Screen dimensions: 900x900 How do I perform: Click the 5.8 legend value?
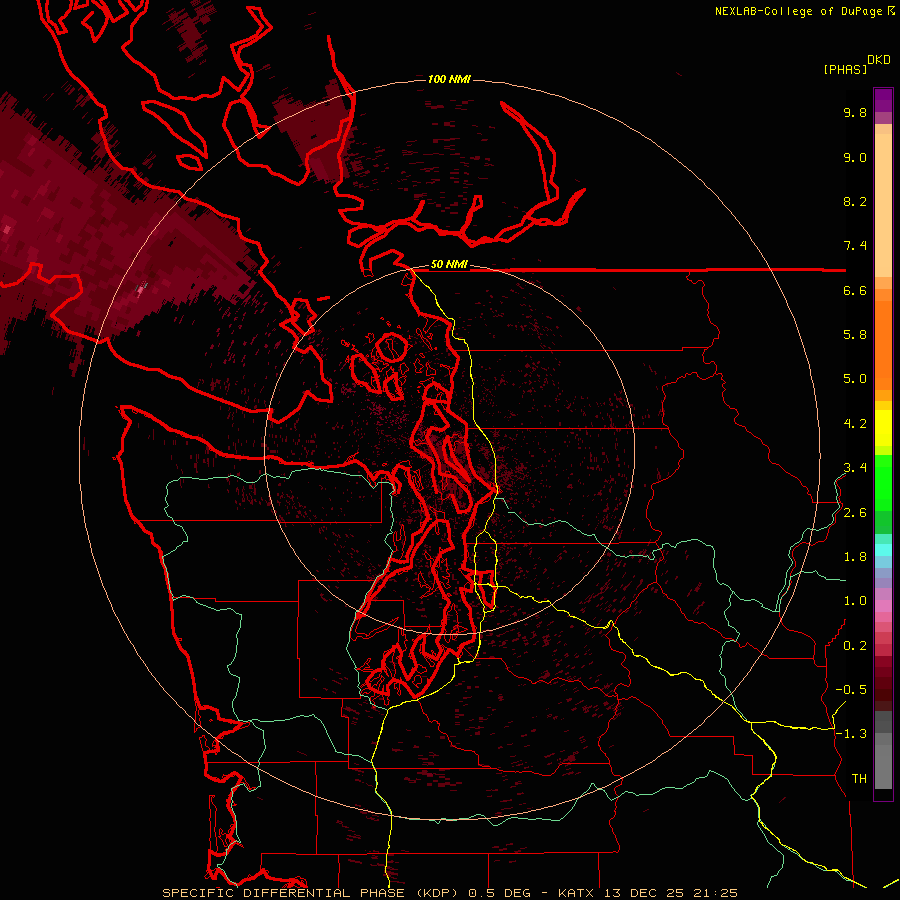tap(855, 335)
